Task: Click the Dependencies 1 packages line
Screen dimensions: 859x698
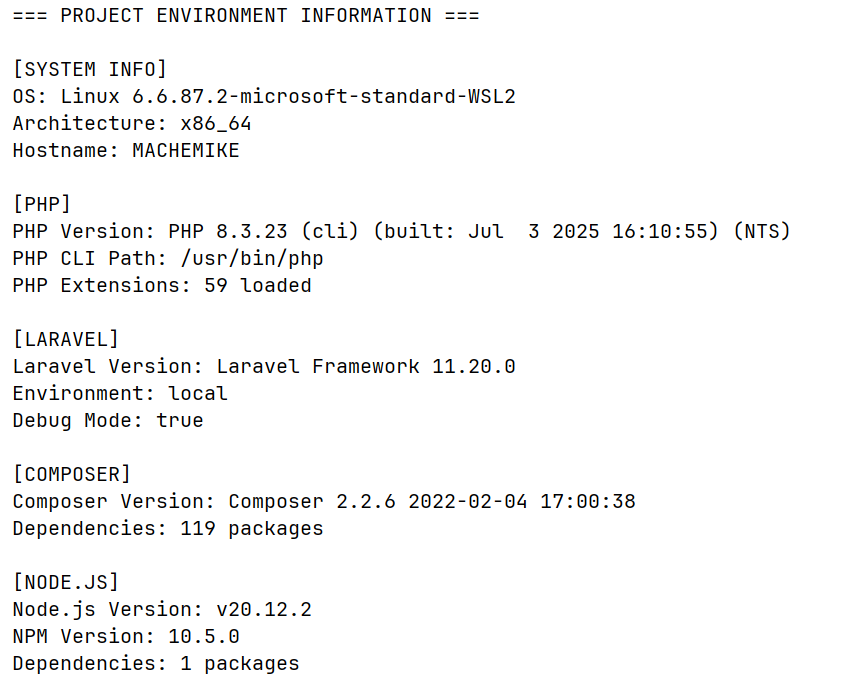Action: pos(156,663)
